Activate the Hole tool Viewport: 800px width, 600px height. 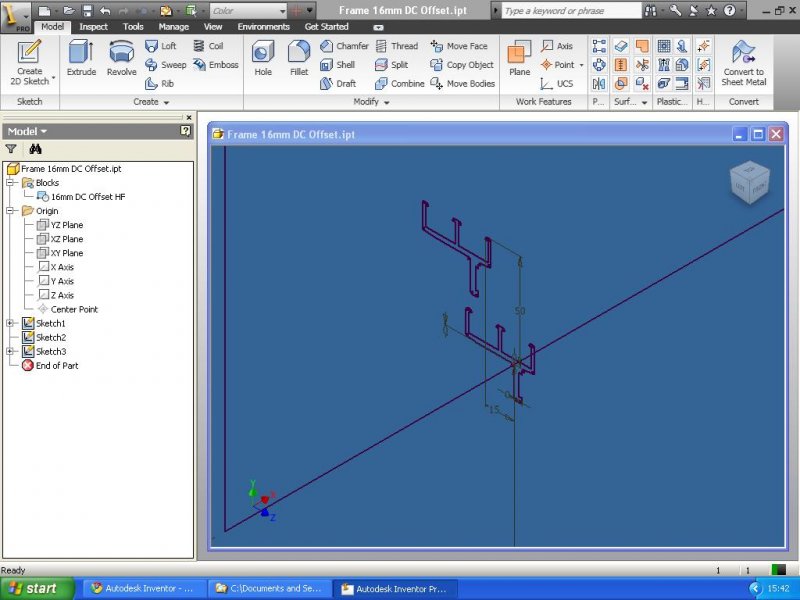pos(263,59)
